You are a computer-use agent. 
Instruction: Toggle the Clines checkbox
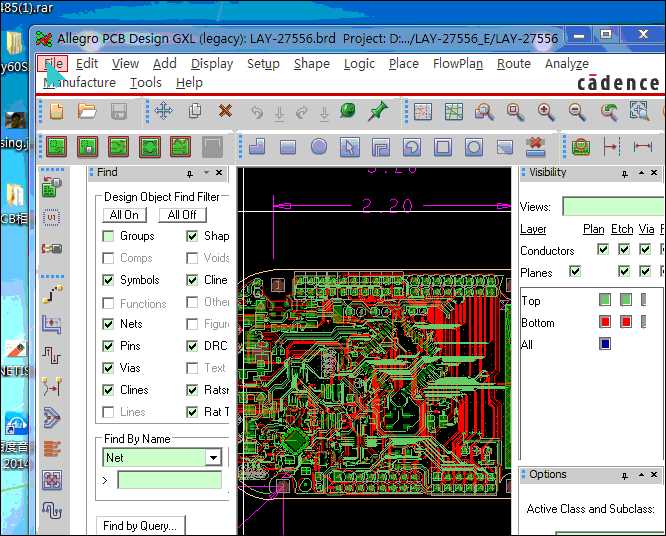point(108,390)
